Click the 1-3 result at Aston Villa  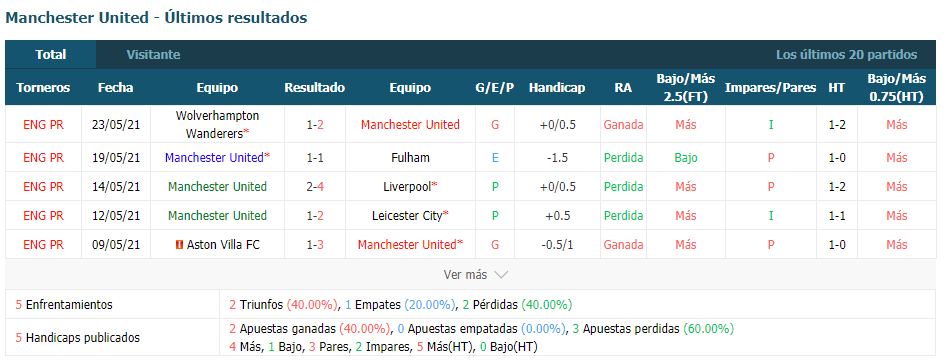click(315, 245)
